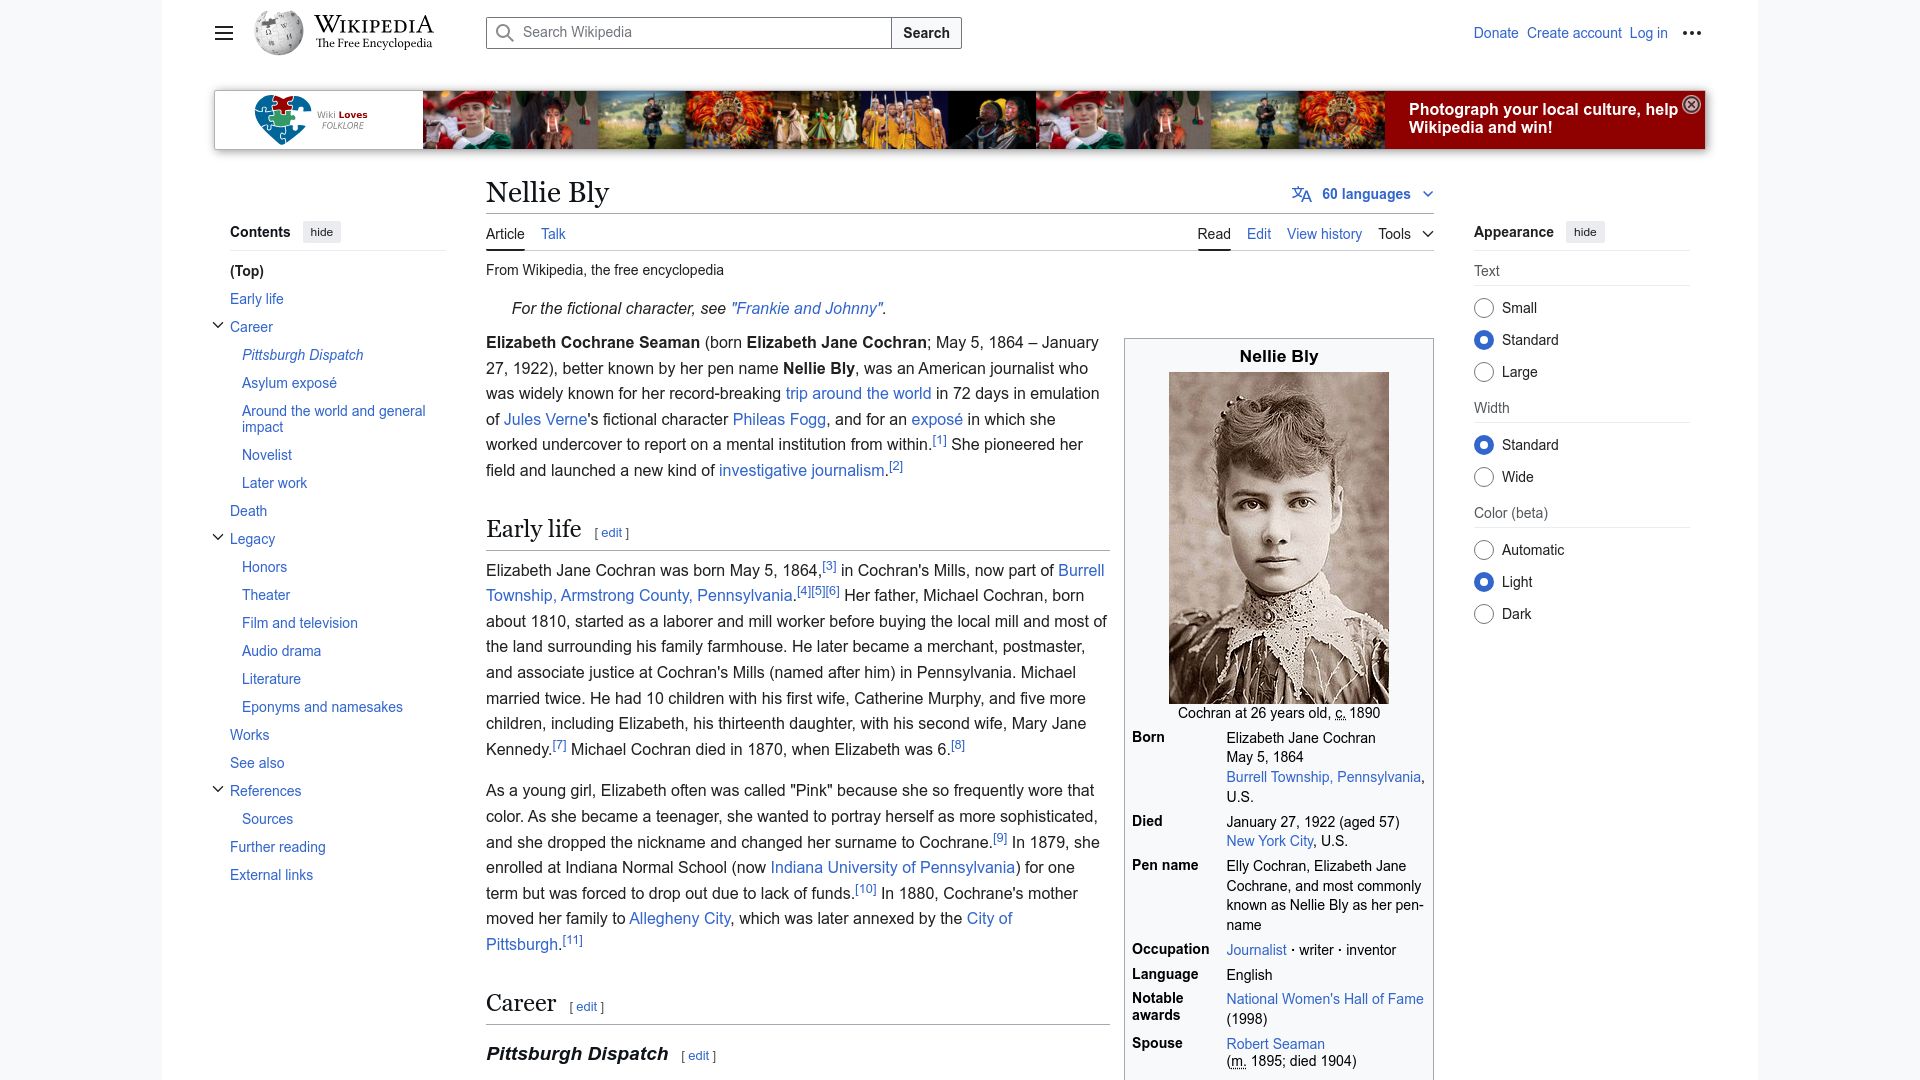
Task: Open National Women's Hall of Fame link
Action: 1325,999
